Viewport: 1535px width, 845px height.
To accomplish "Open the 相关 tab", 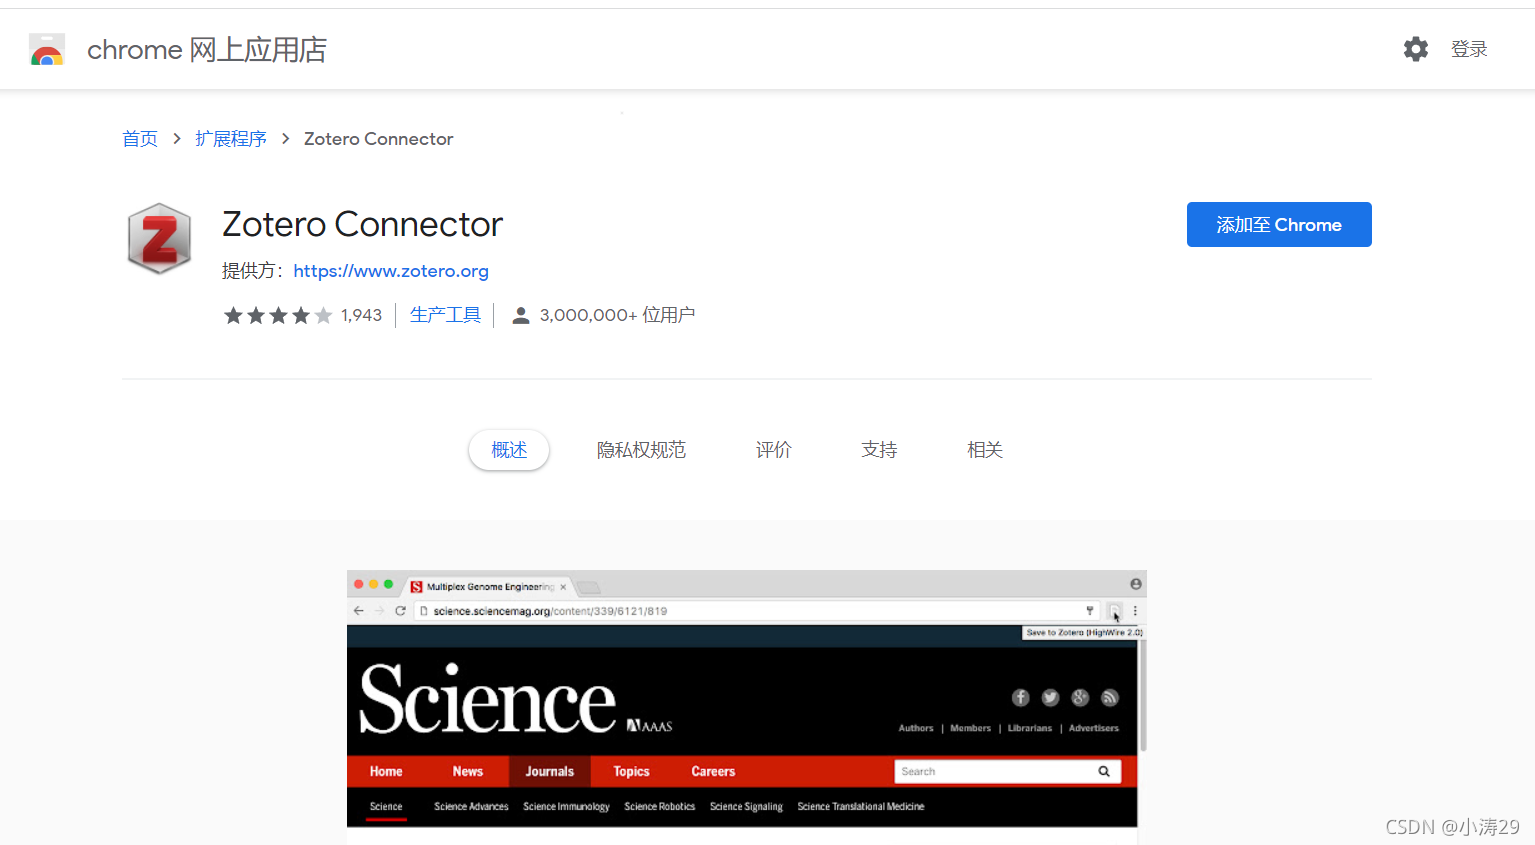I will [984, 449].
